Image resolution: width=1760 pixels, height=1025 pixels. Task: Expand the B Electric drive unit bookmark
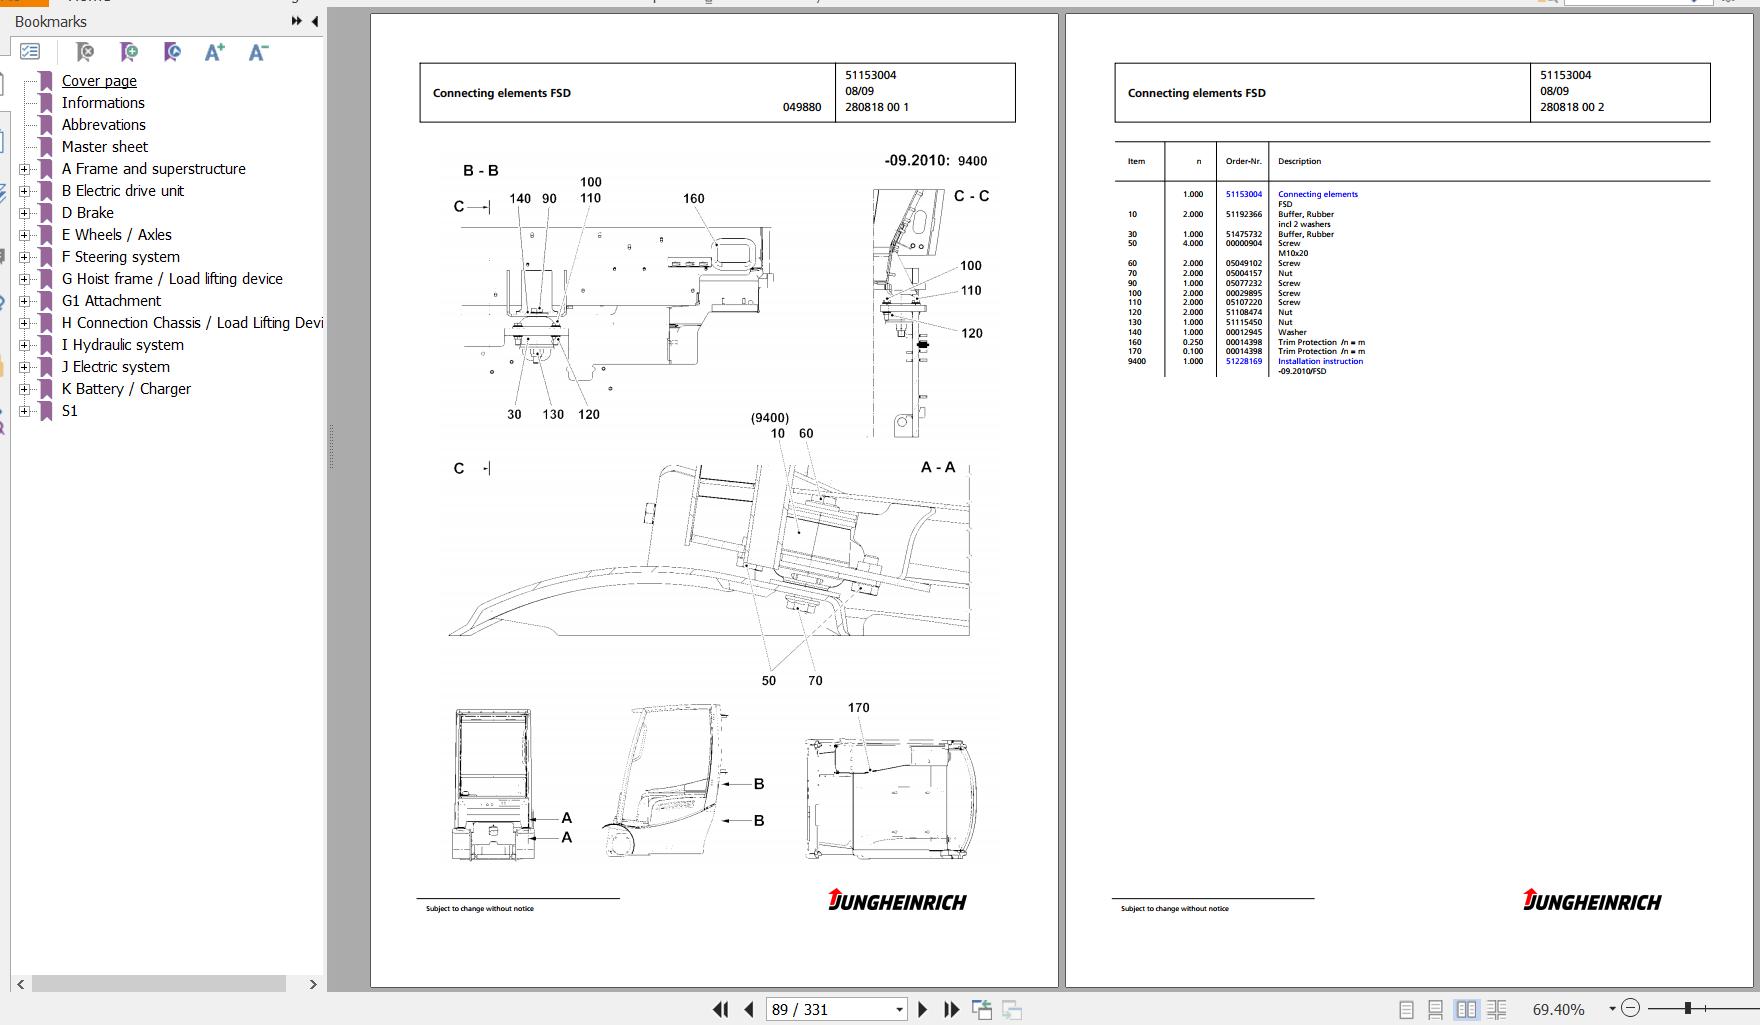(x=25, y=191)
